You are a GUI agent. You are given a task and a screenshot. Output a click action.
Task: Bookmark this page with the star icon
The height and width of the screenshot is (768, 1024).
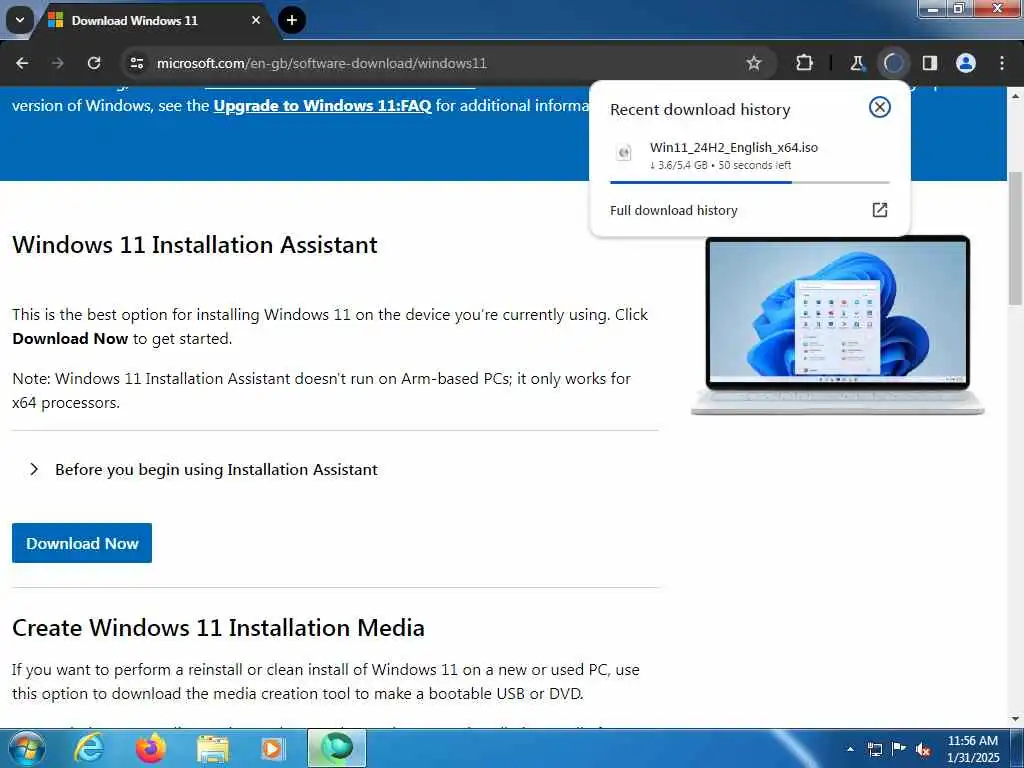754,63
